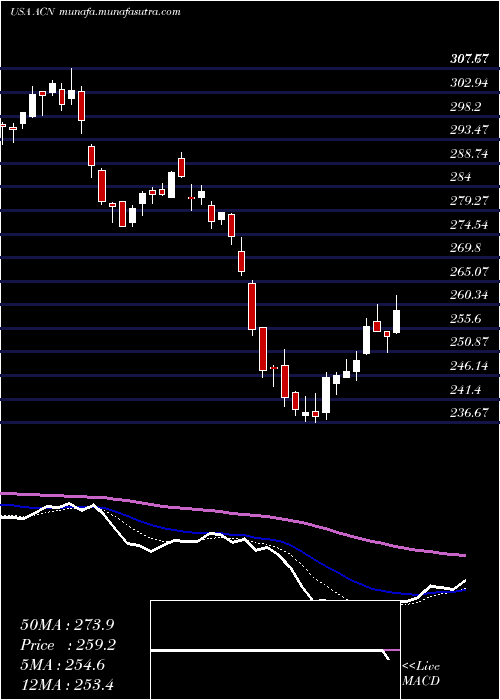Click the 255.6 price label
Screen dimensions: 500x700
466,319
